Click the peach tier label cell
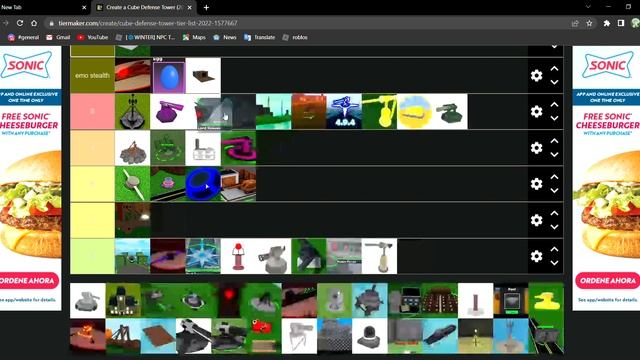The height and width of the screenshot is (360, 640). (93, 148)
